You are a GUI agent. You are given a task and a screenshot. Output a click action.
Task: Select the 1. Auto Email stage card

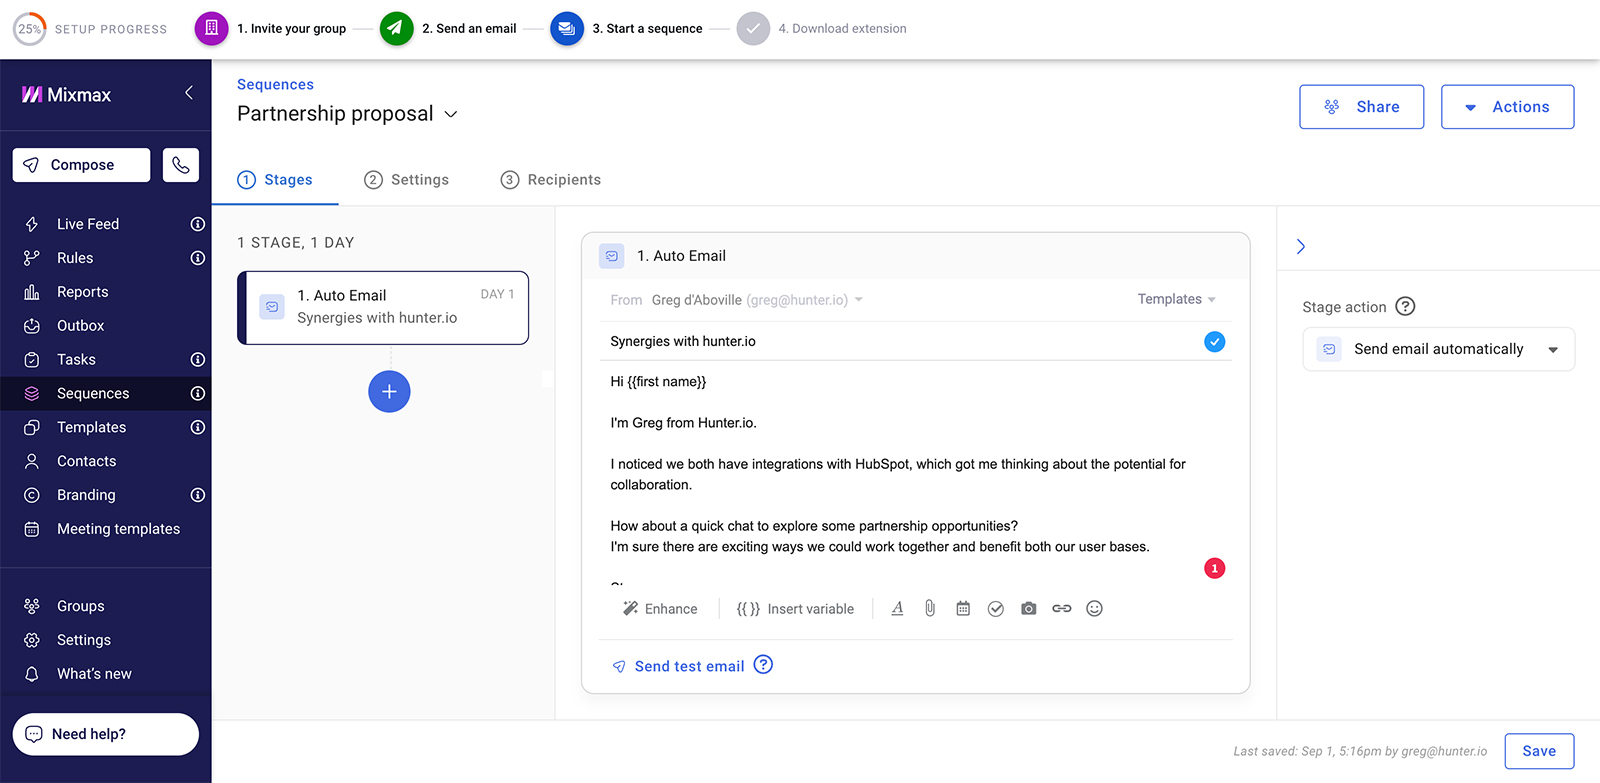coord(383,308)
